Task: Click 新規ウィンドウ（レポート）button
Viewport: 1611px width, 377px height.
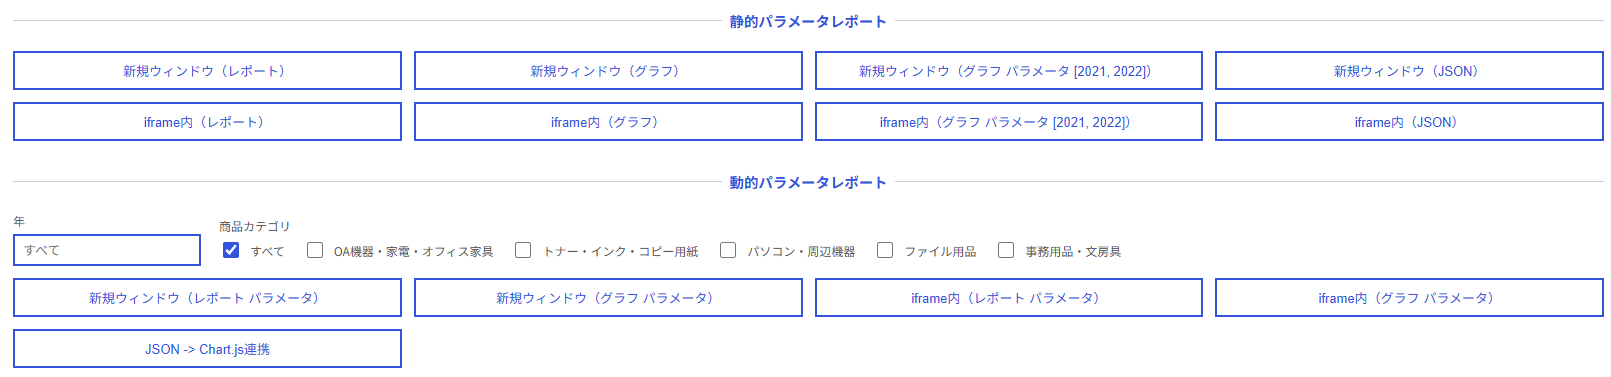Action: tap(207, 71)
